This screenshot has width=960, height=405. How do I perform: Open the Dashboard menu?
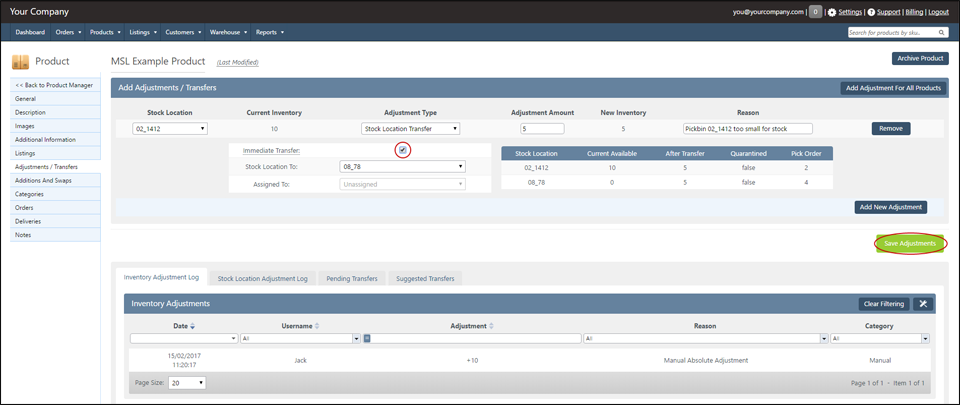click(30, 32)
